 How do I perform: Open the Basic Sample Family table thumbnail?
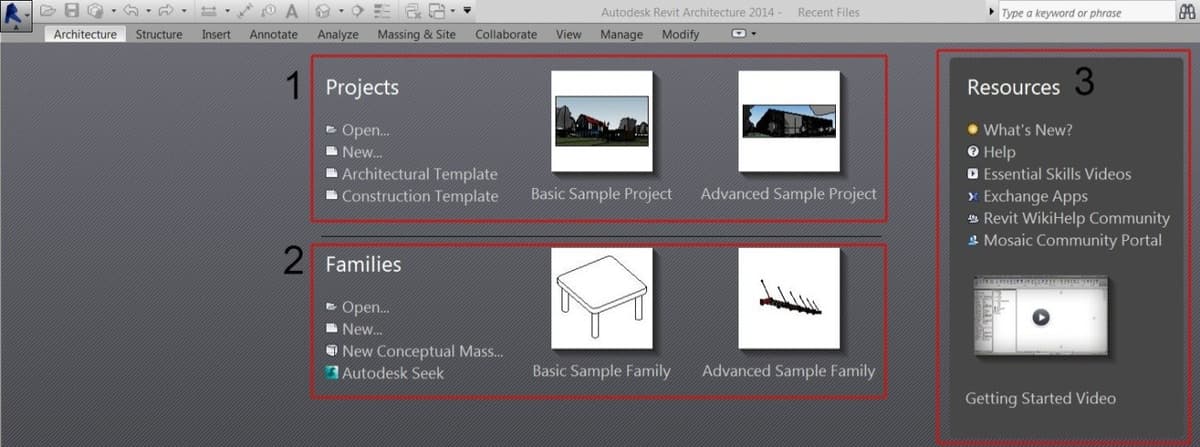coord(602,299)
